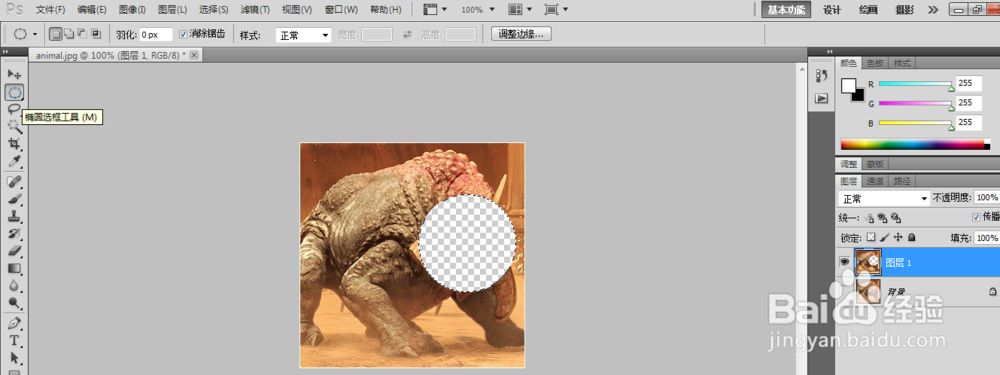This screenshot has height=375, width=1000.
Task: Open the layer blend mode dropdown 正常
Action: pos(884,198)
